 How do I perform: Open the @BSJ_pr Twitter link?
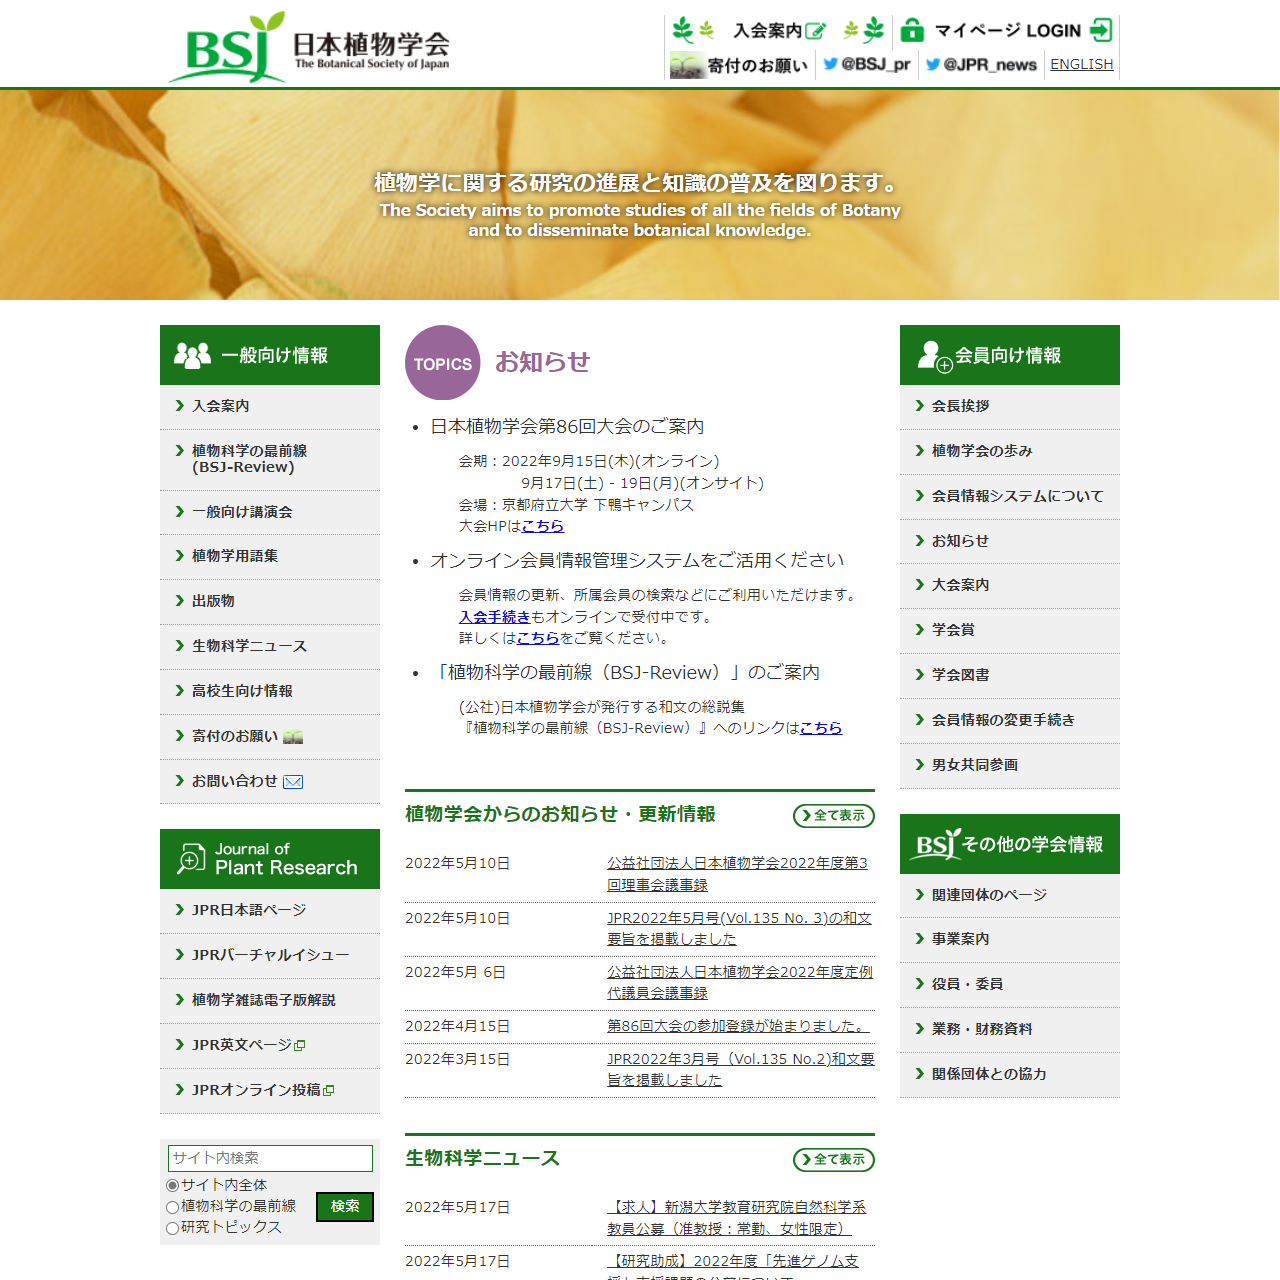click(866, 64)
